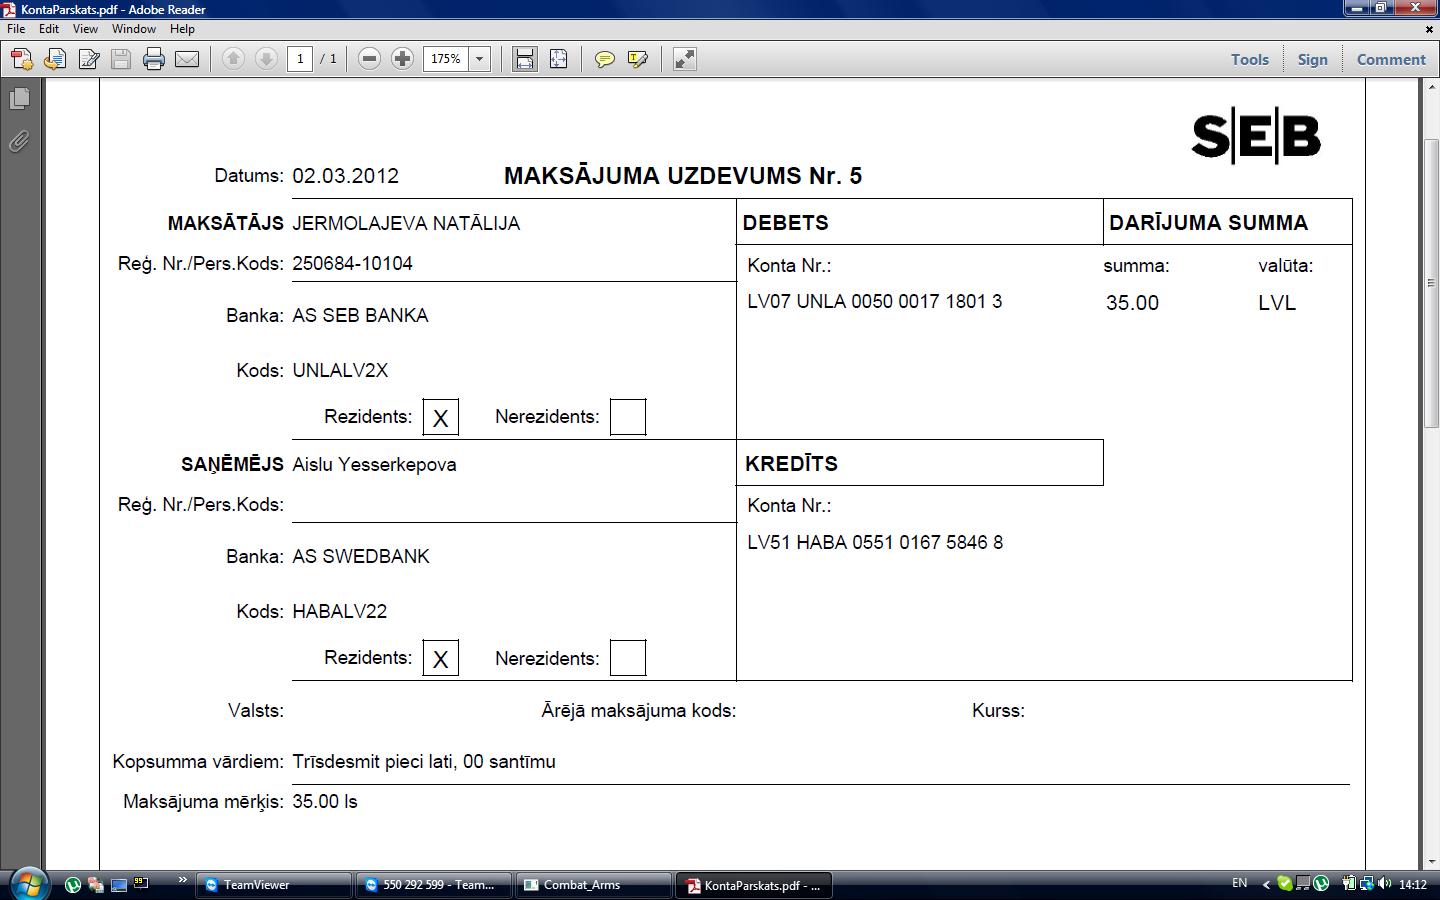Viewport: 1440px width, 900px height.
Task: Open the View menu
Action: point(85,29)
